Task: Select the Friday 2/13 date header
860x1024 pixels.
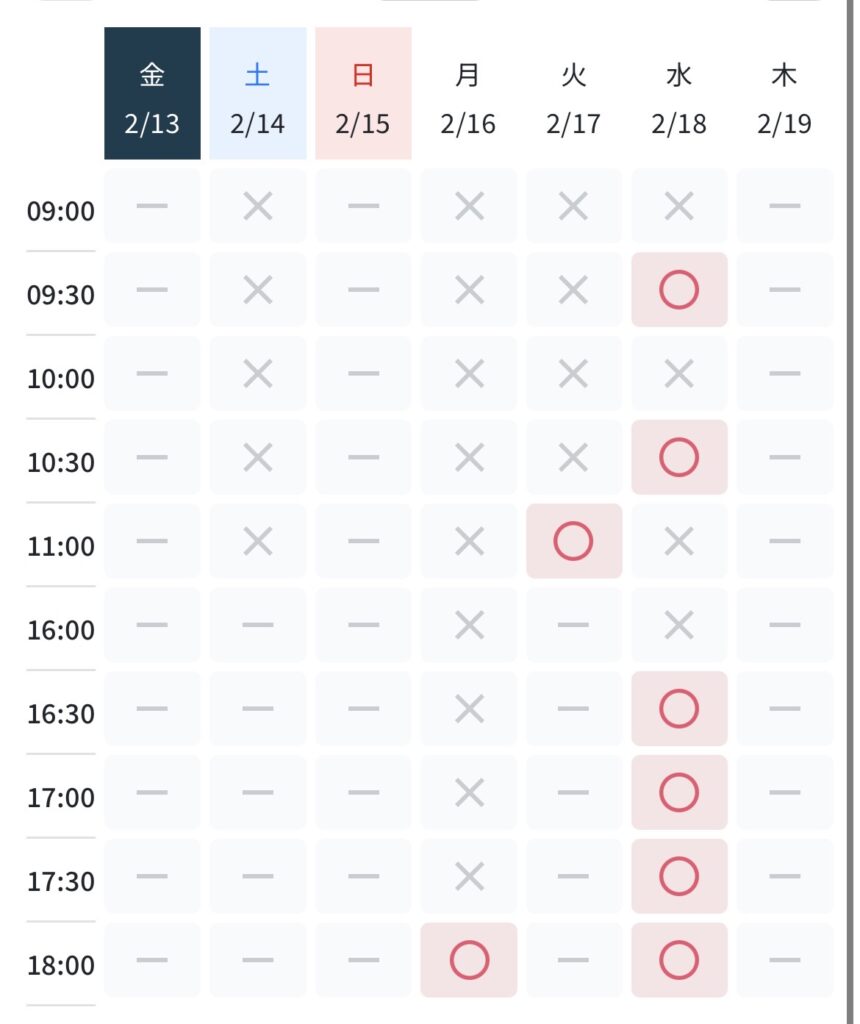Action: click(x=152, y=94)
